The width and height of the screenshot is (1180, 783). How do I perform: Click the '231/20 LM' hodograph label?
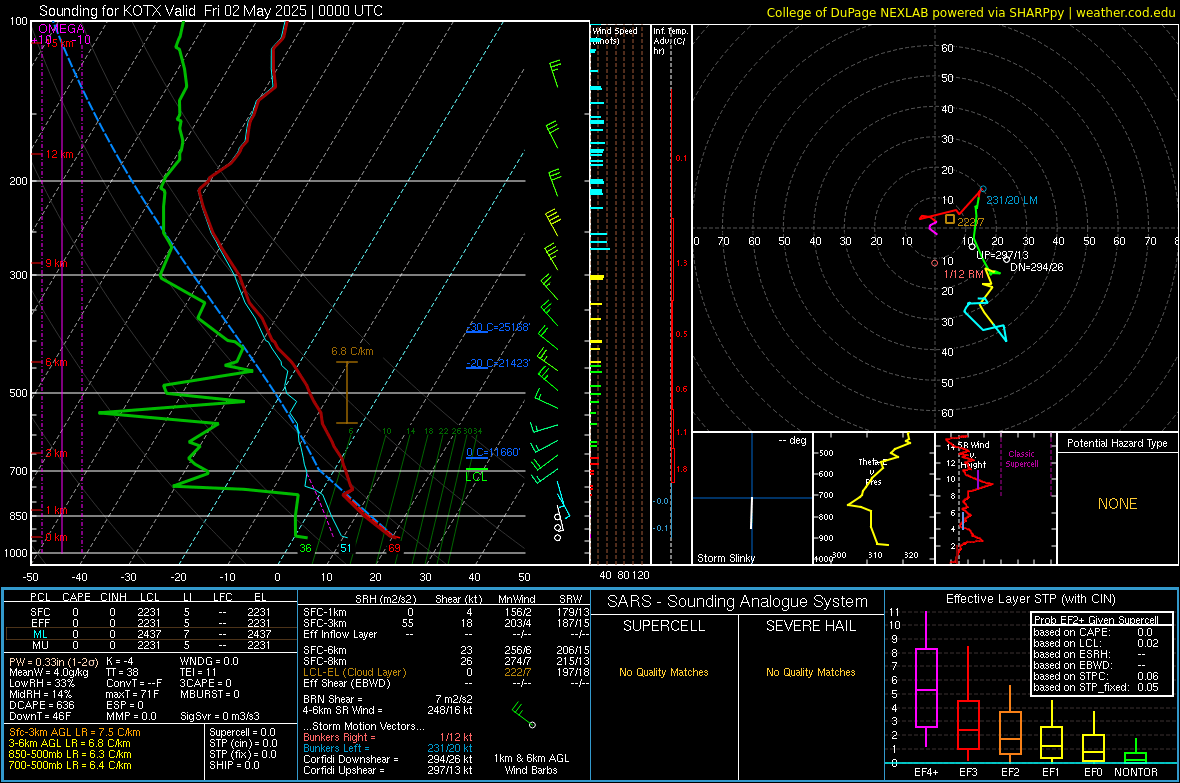1012,200
